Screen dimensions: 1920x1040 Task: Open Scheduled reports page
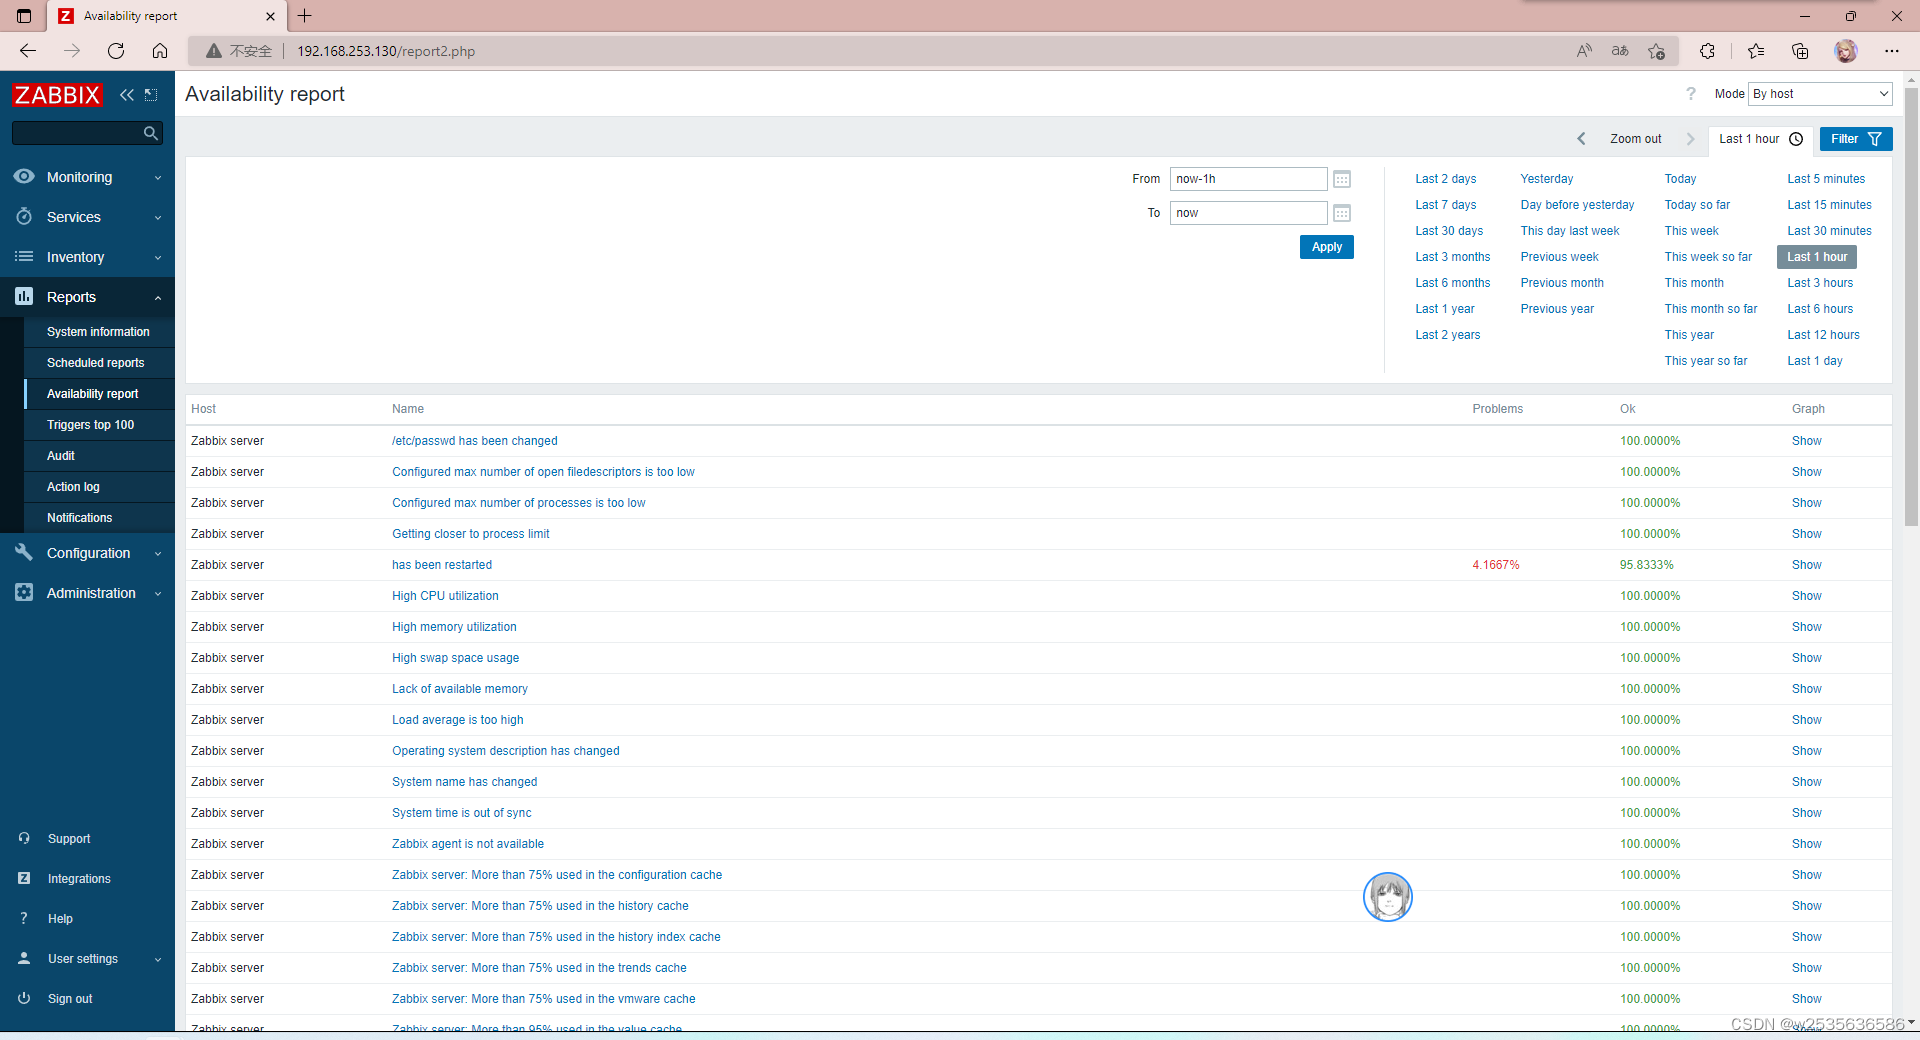tap(96, 363)
